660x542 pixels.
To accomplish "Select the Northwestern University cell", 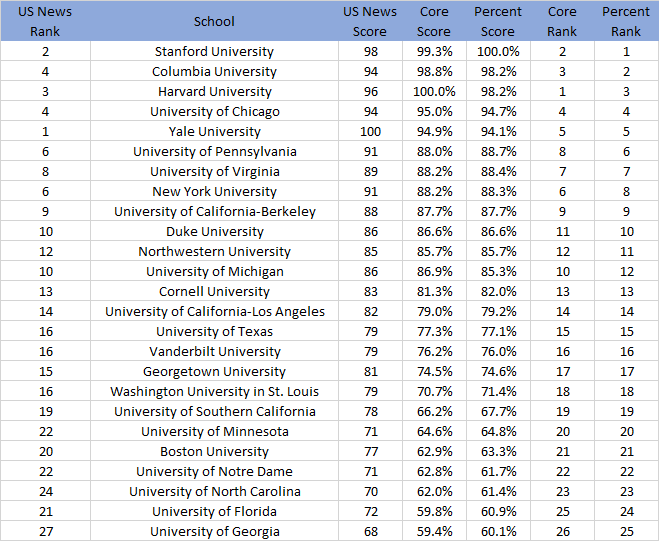I will pyautogui.click(x=214, y=251).
